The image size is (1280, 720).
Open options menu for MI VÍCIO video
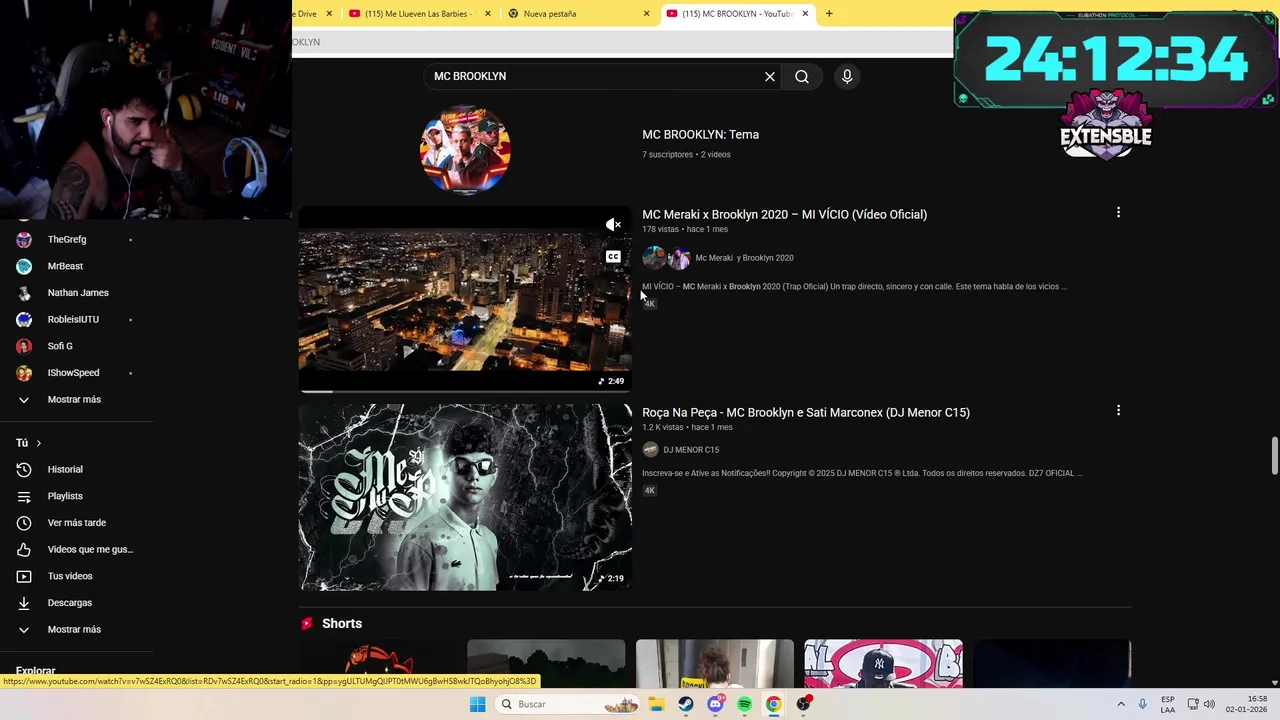point(1118,212)
